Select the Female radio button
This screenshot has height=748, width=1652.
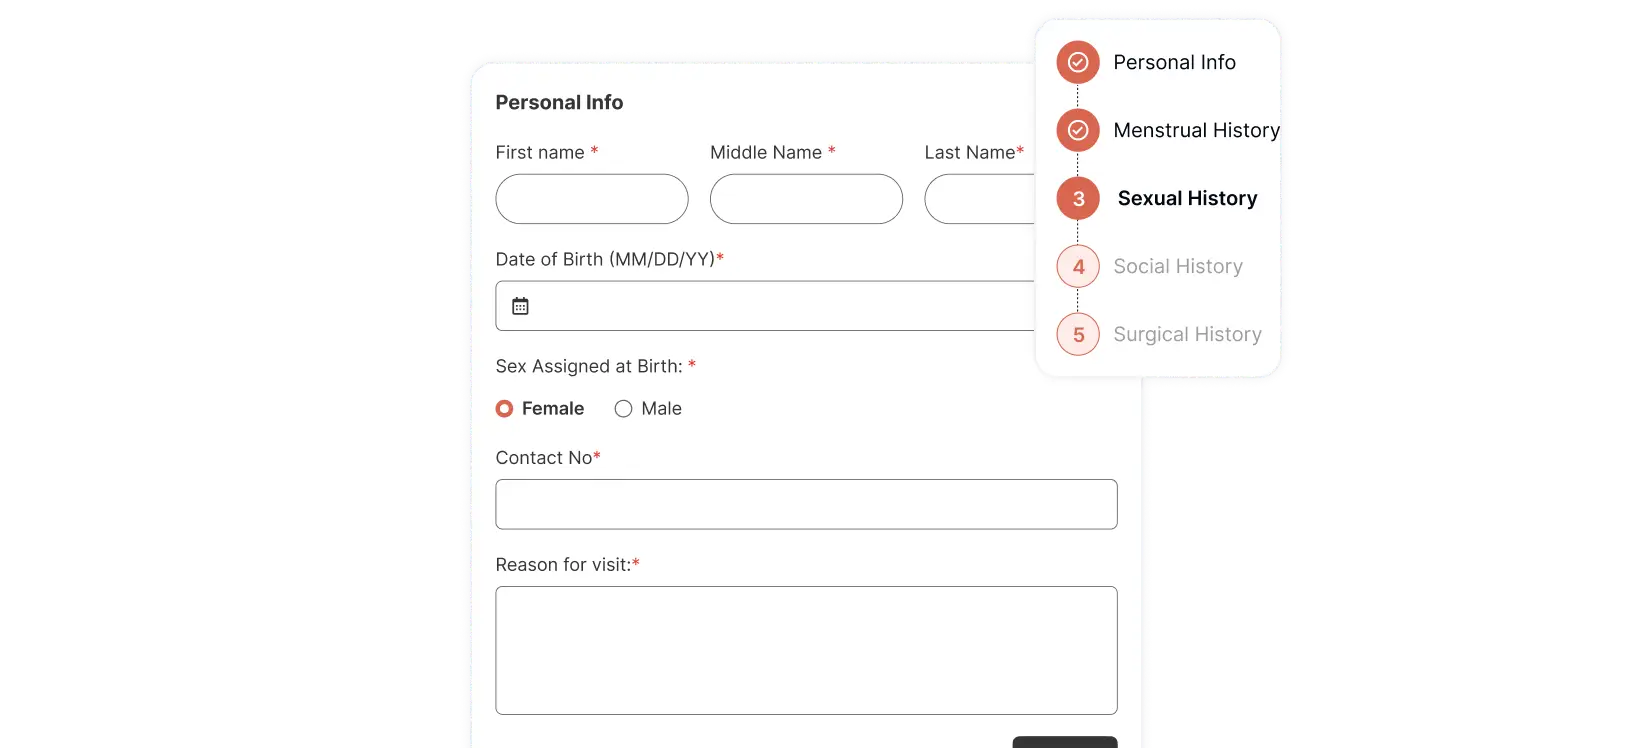pyautogui.click(x=505, y=408)
